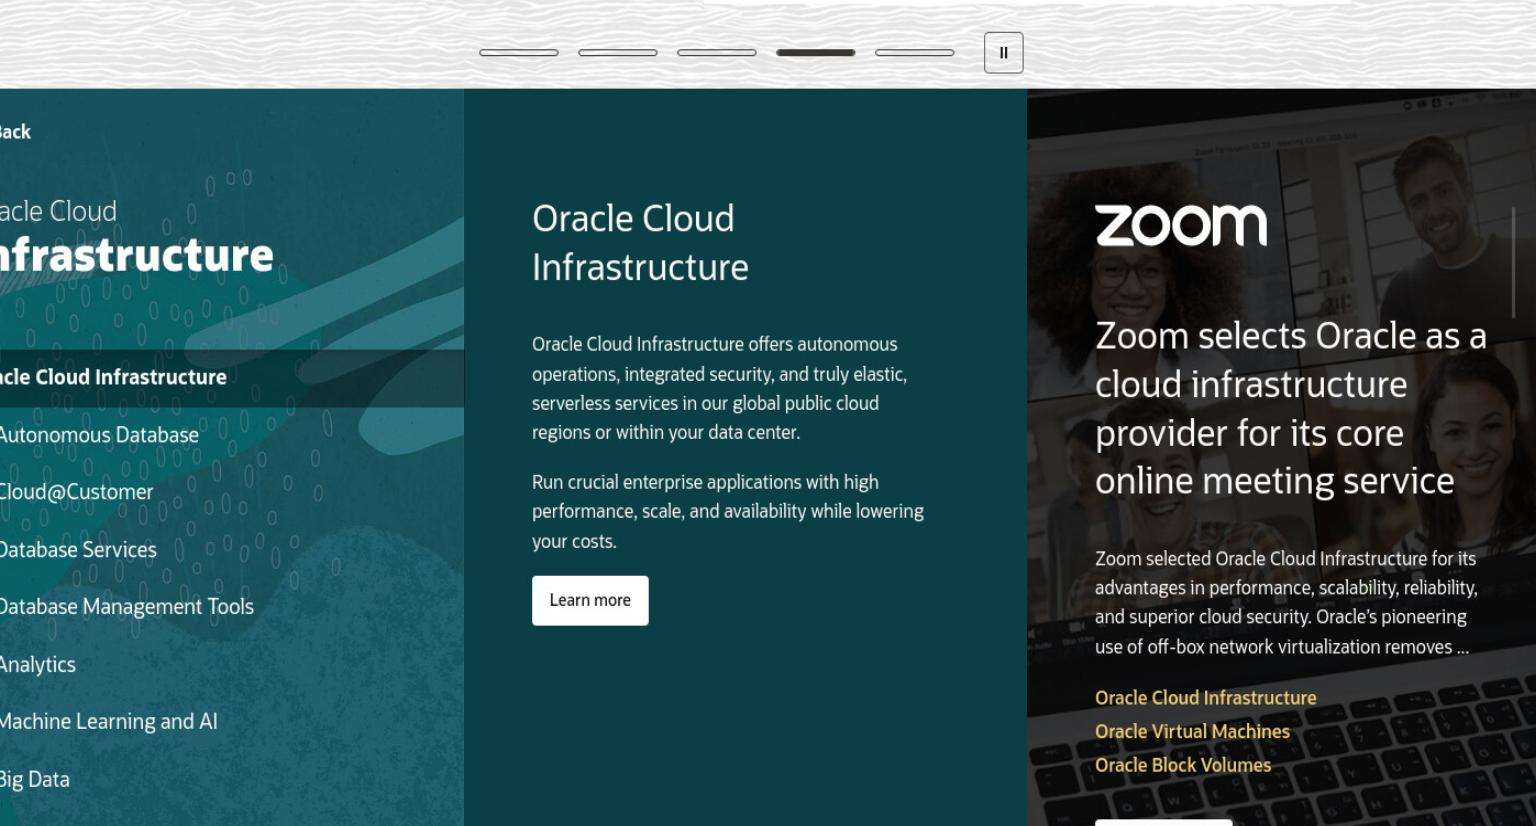Click the scrollbar thumb in Zoom panel
1536x826 pixels.
(x=1513, y=263)
